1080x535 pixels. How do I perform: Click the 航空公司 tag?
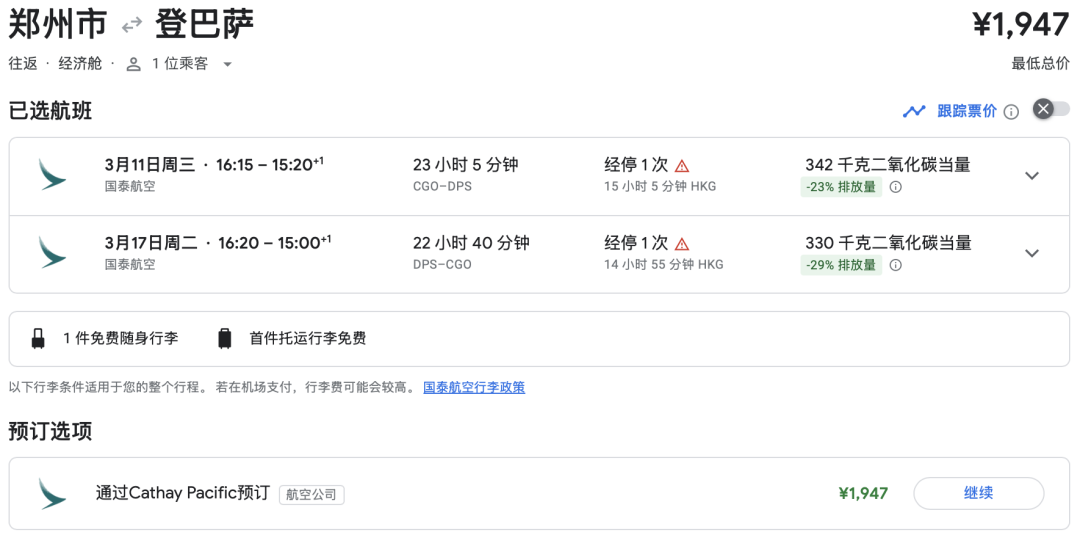point(311,494)
